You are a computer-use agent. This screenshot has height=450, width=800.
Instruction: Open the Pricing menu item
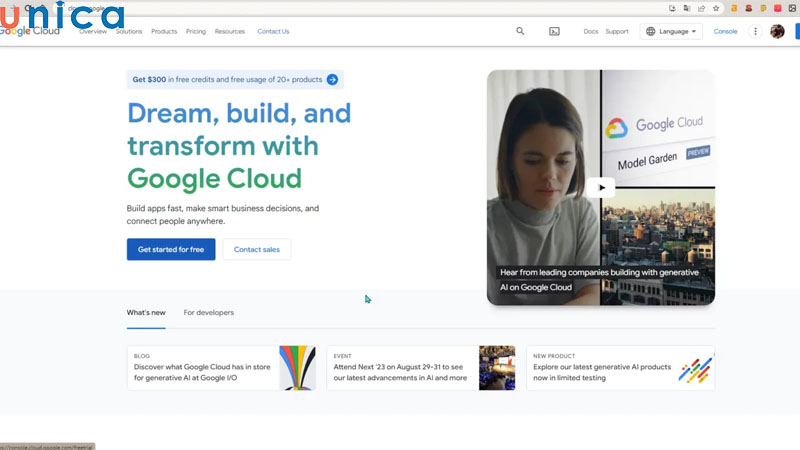pos(196,31)
